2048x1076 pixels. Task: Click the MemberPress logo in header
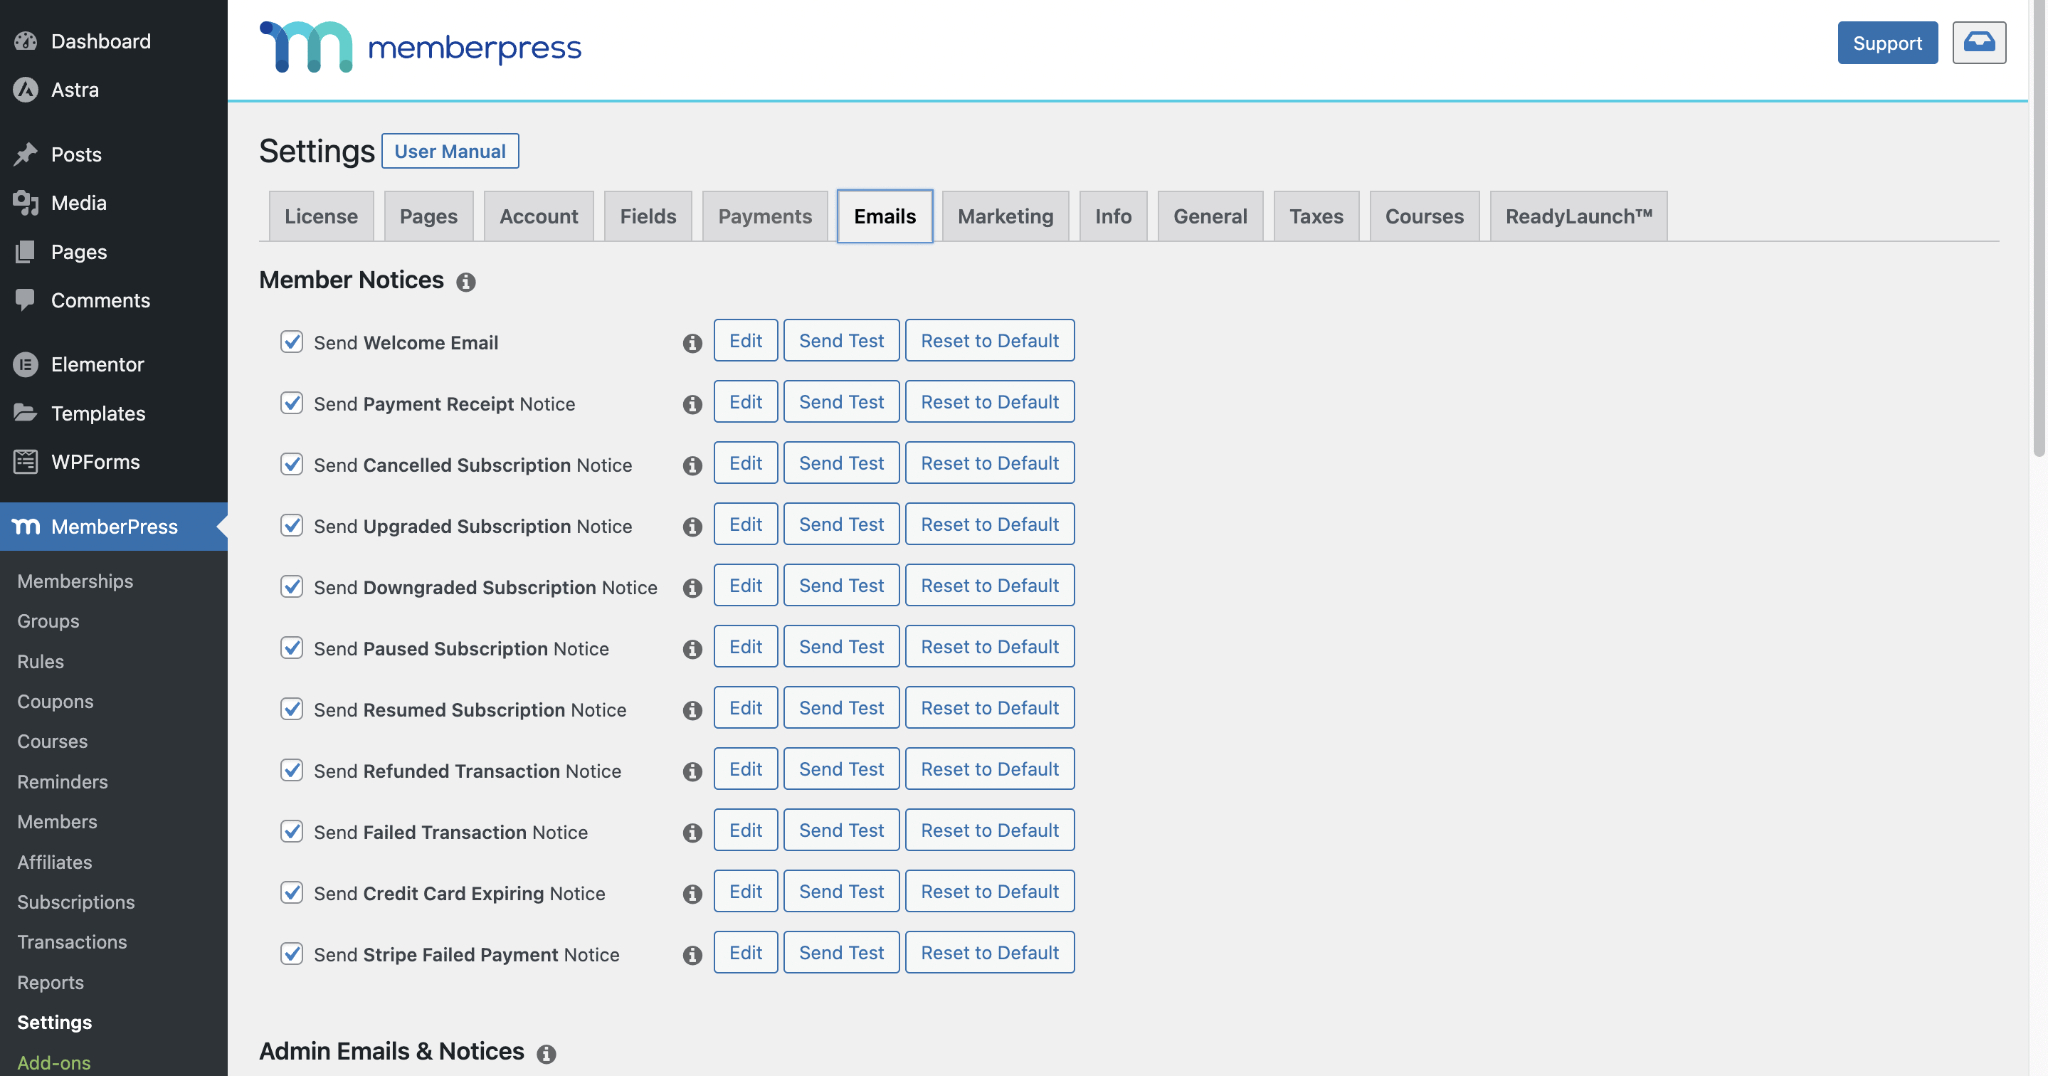(x=420, y=47)
